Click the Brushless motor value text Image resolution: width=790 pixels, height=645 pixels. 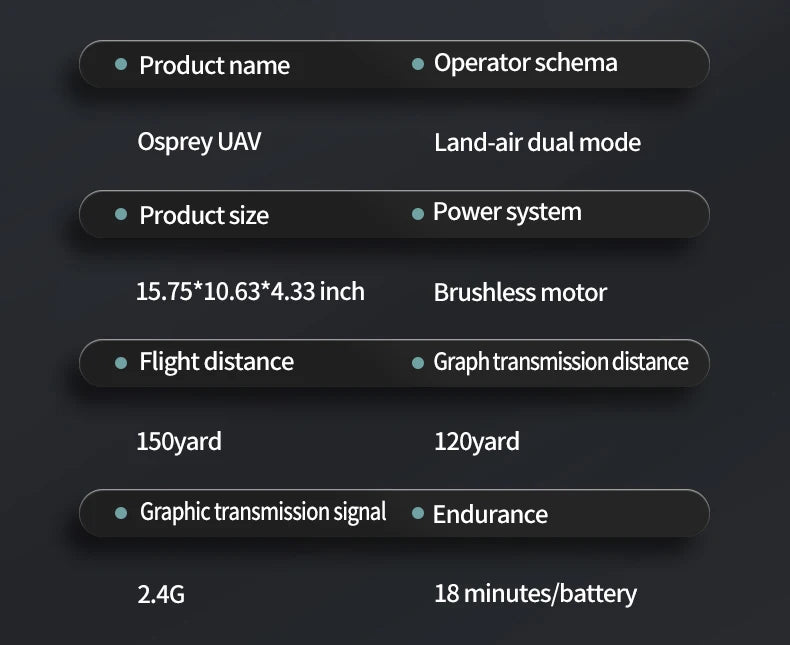click(x=520, y=292)
